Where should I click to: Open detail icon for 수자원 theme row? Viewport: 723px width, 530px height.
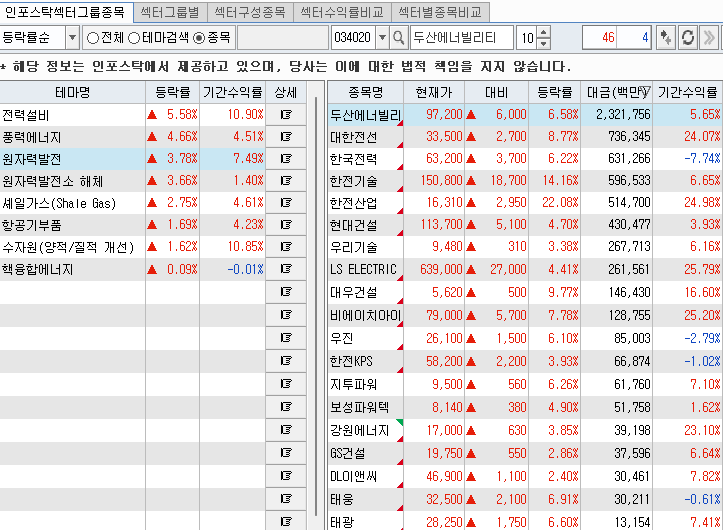click(x=286, y=247)
